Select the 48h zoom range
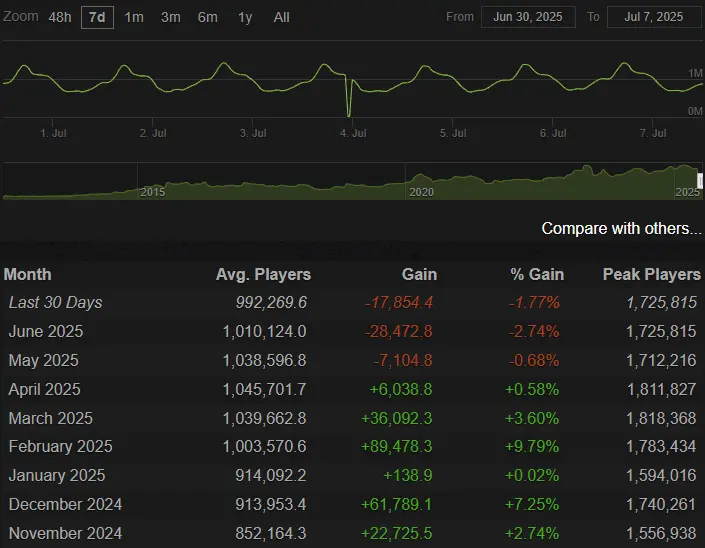This screenshot has width=705, height=548. [x=60, y=17]
